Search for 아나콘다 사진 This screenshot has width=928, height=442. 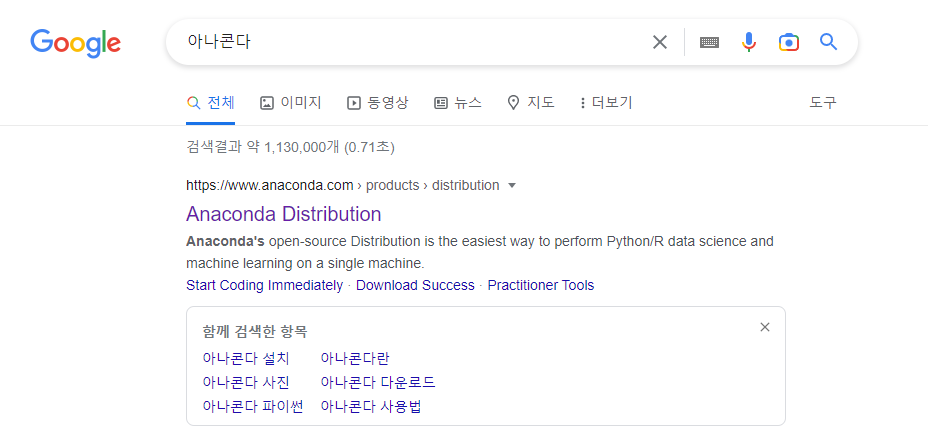(x=246, y=382)
